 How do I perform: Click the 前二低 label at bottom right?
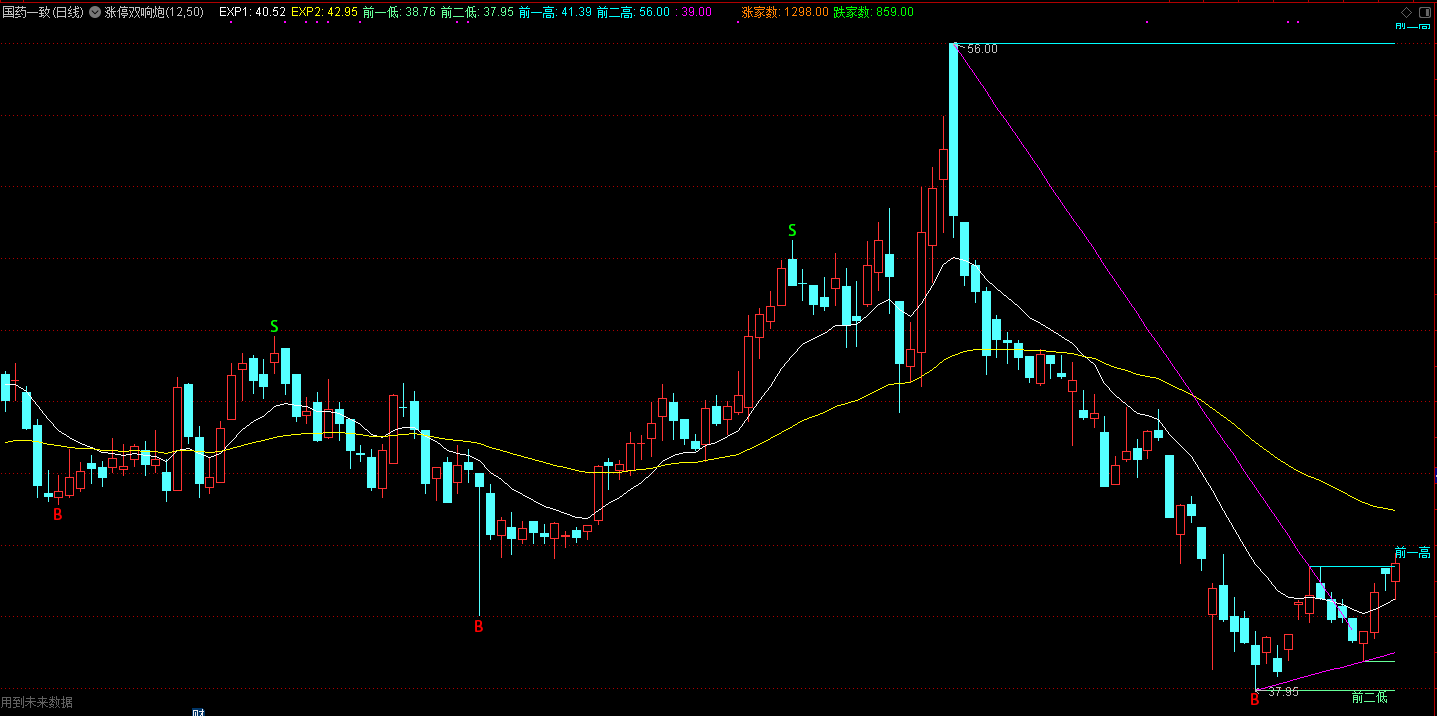[x=1370, y=697]
